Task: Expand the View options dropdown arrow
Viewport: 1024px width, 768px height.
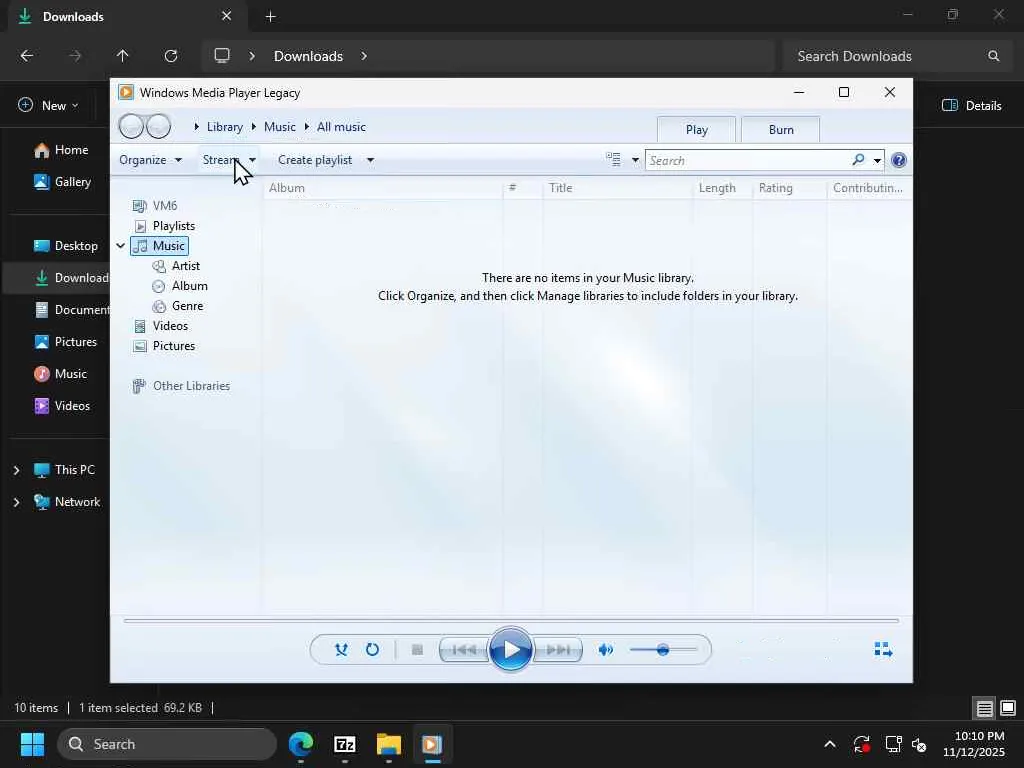Action: (x=635, y=160)
